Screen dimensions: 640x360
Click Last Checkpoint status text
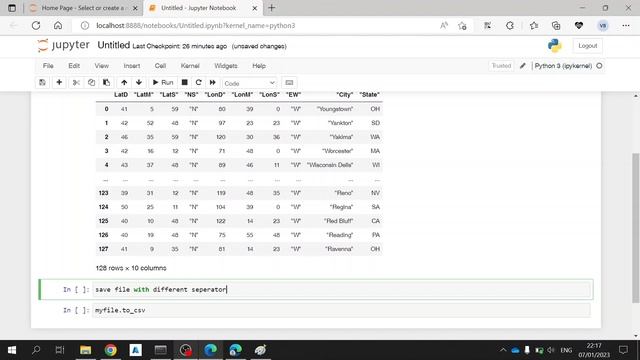[x=180, y=46]
